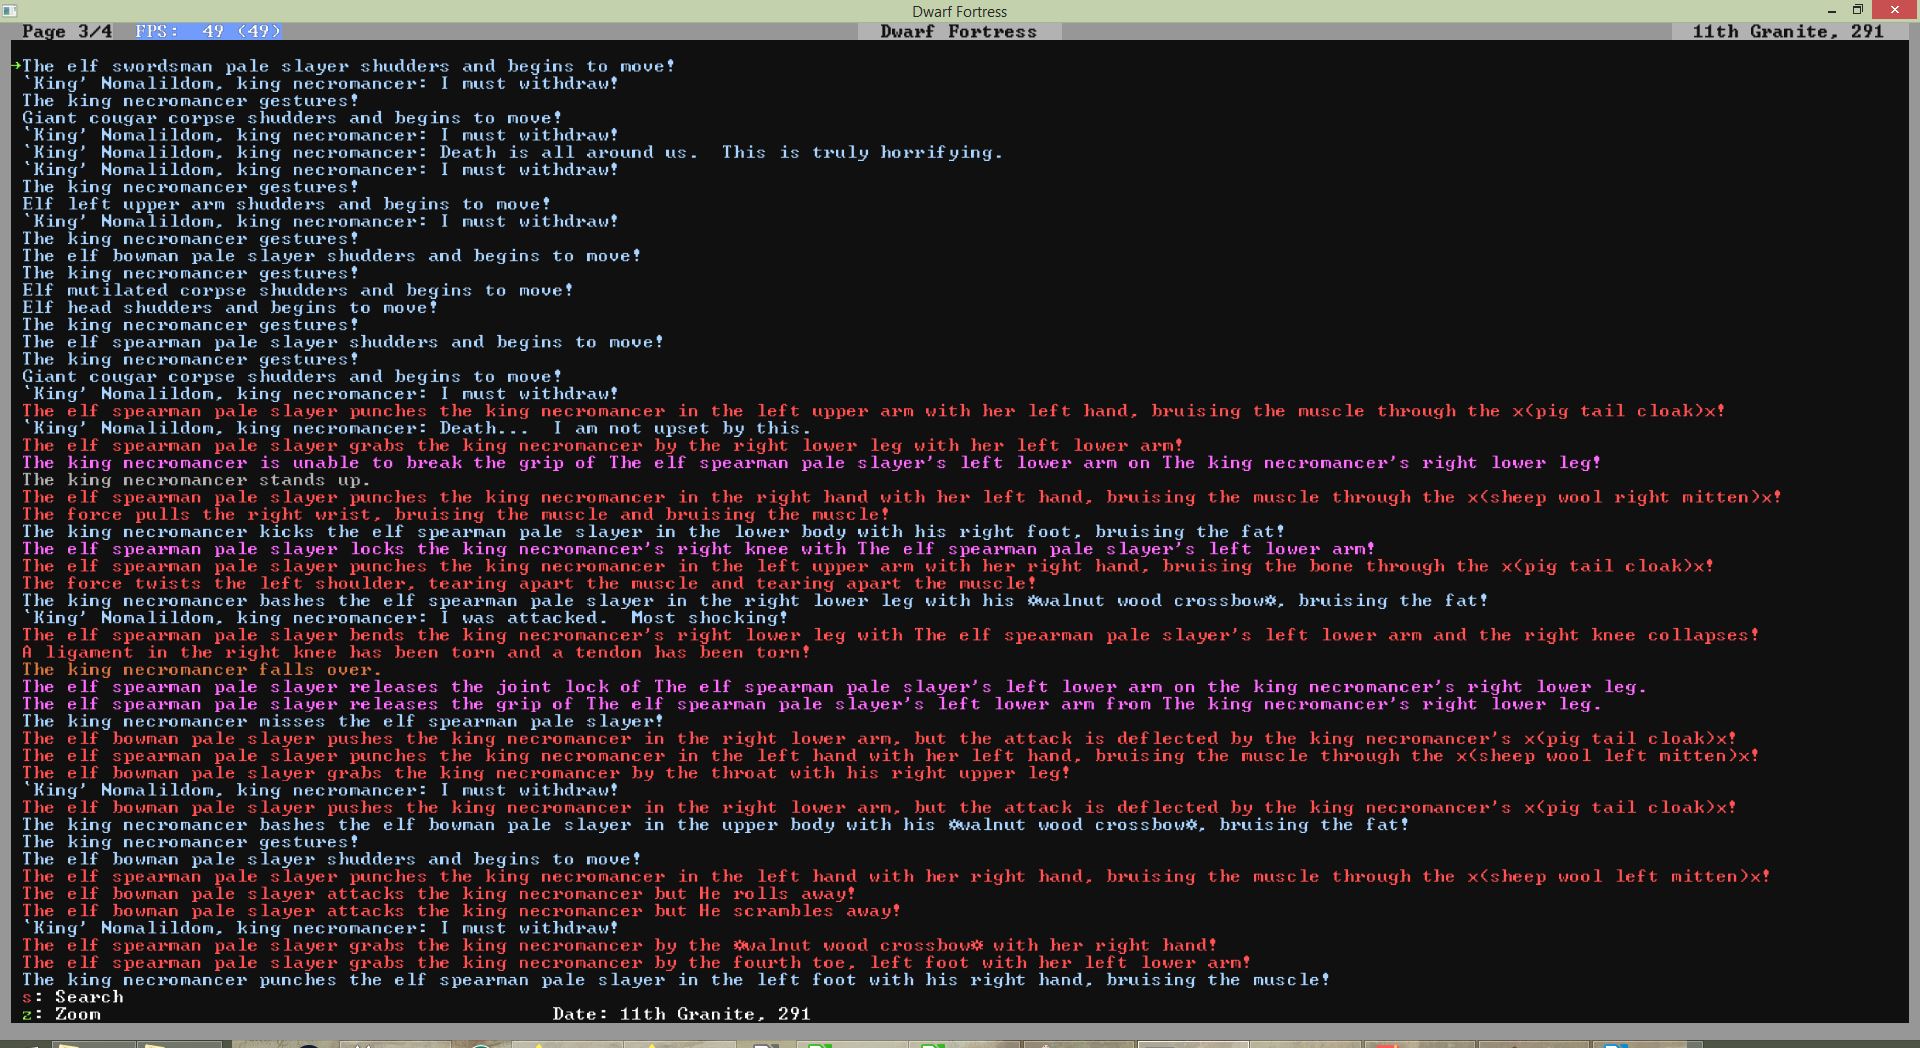Select the elf swordsman pale slayer shudders line
The width and height of the screenshot is (1920, 1048).
(x=349, y=67)
